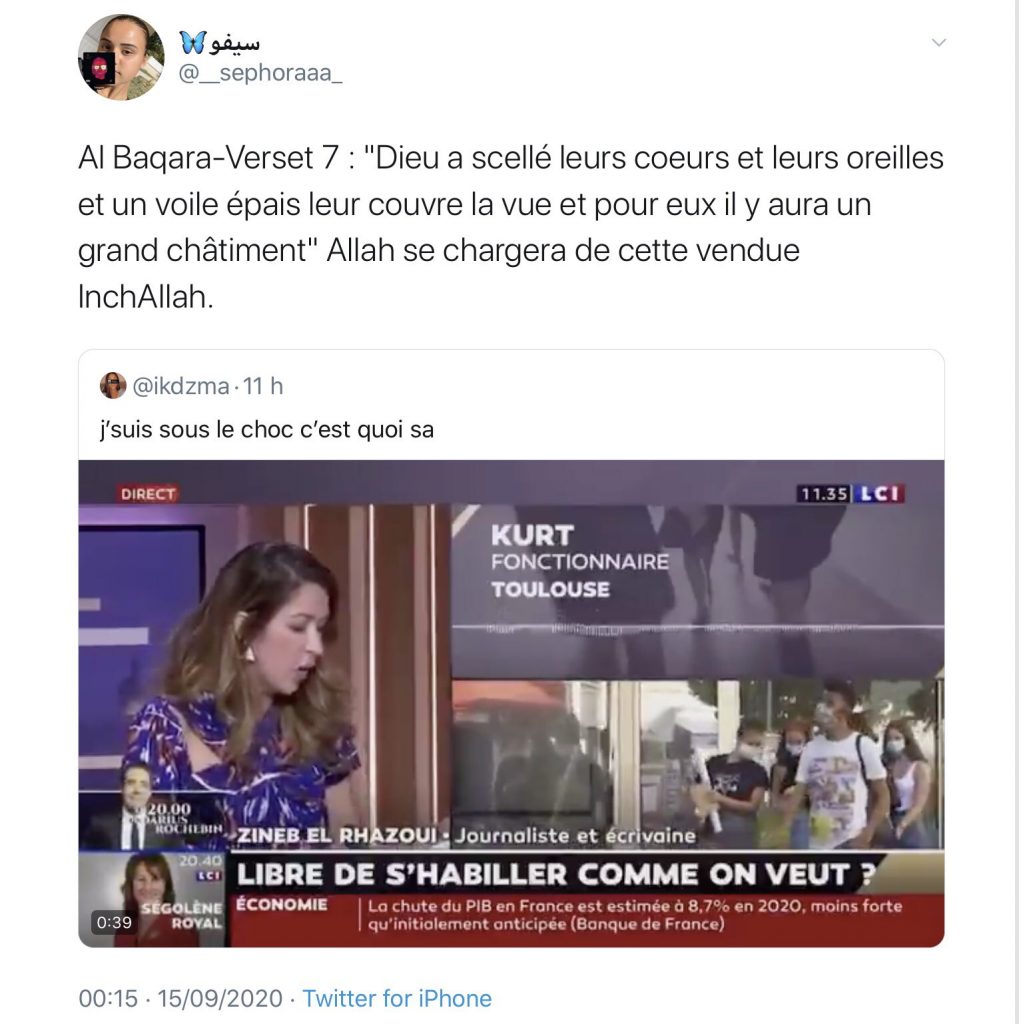Viewport: 1021px width, 1024px height.
Task: Open the 00:15 · 15/09/2020 timestamp
Action: click(x=180, y=998)
